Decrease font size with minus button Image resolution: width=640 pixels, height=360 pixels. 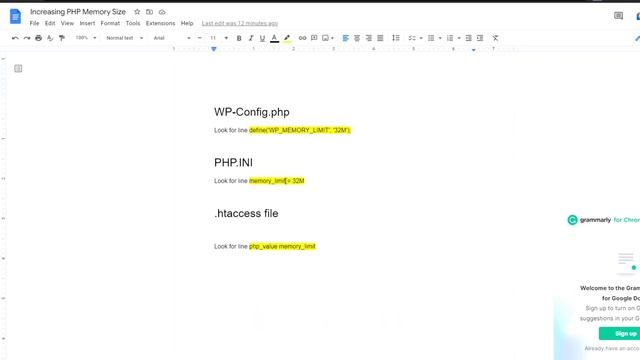pyautogui.click(x=200, y=38)
